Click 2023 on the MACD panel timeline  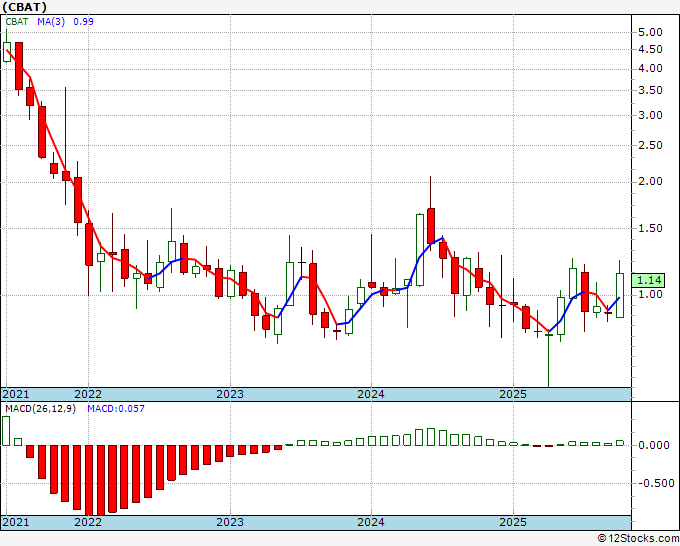tap(230, 522)
